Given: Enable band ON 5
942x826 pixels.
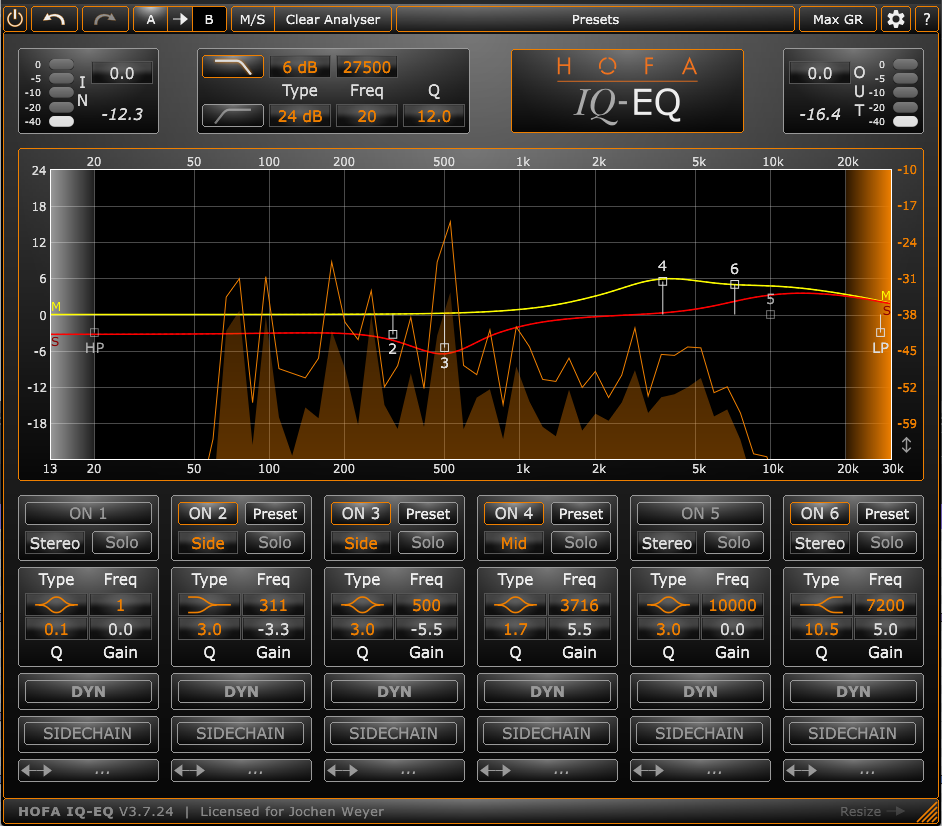Looking at the screenshot, I should click(700, 514).
